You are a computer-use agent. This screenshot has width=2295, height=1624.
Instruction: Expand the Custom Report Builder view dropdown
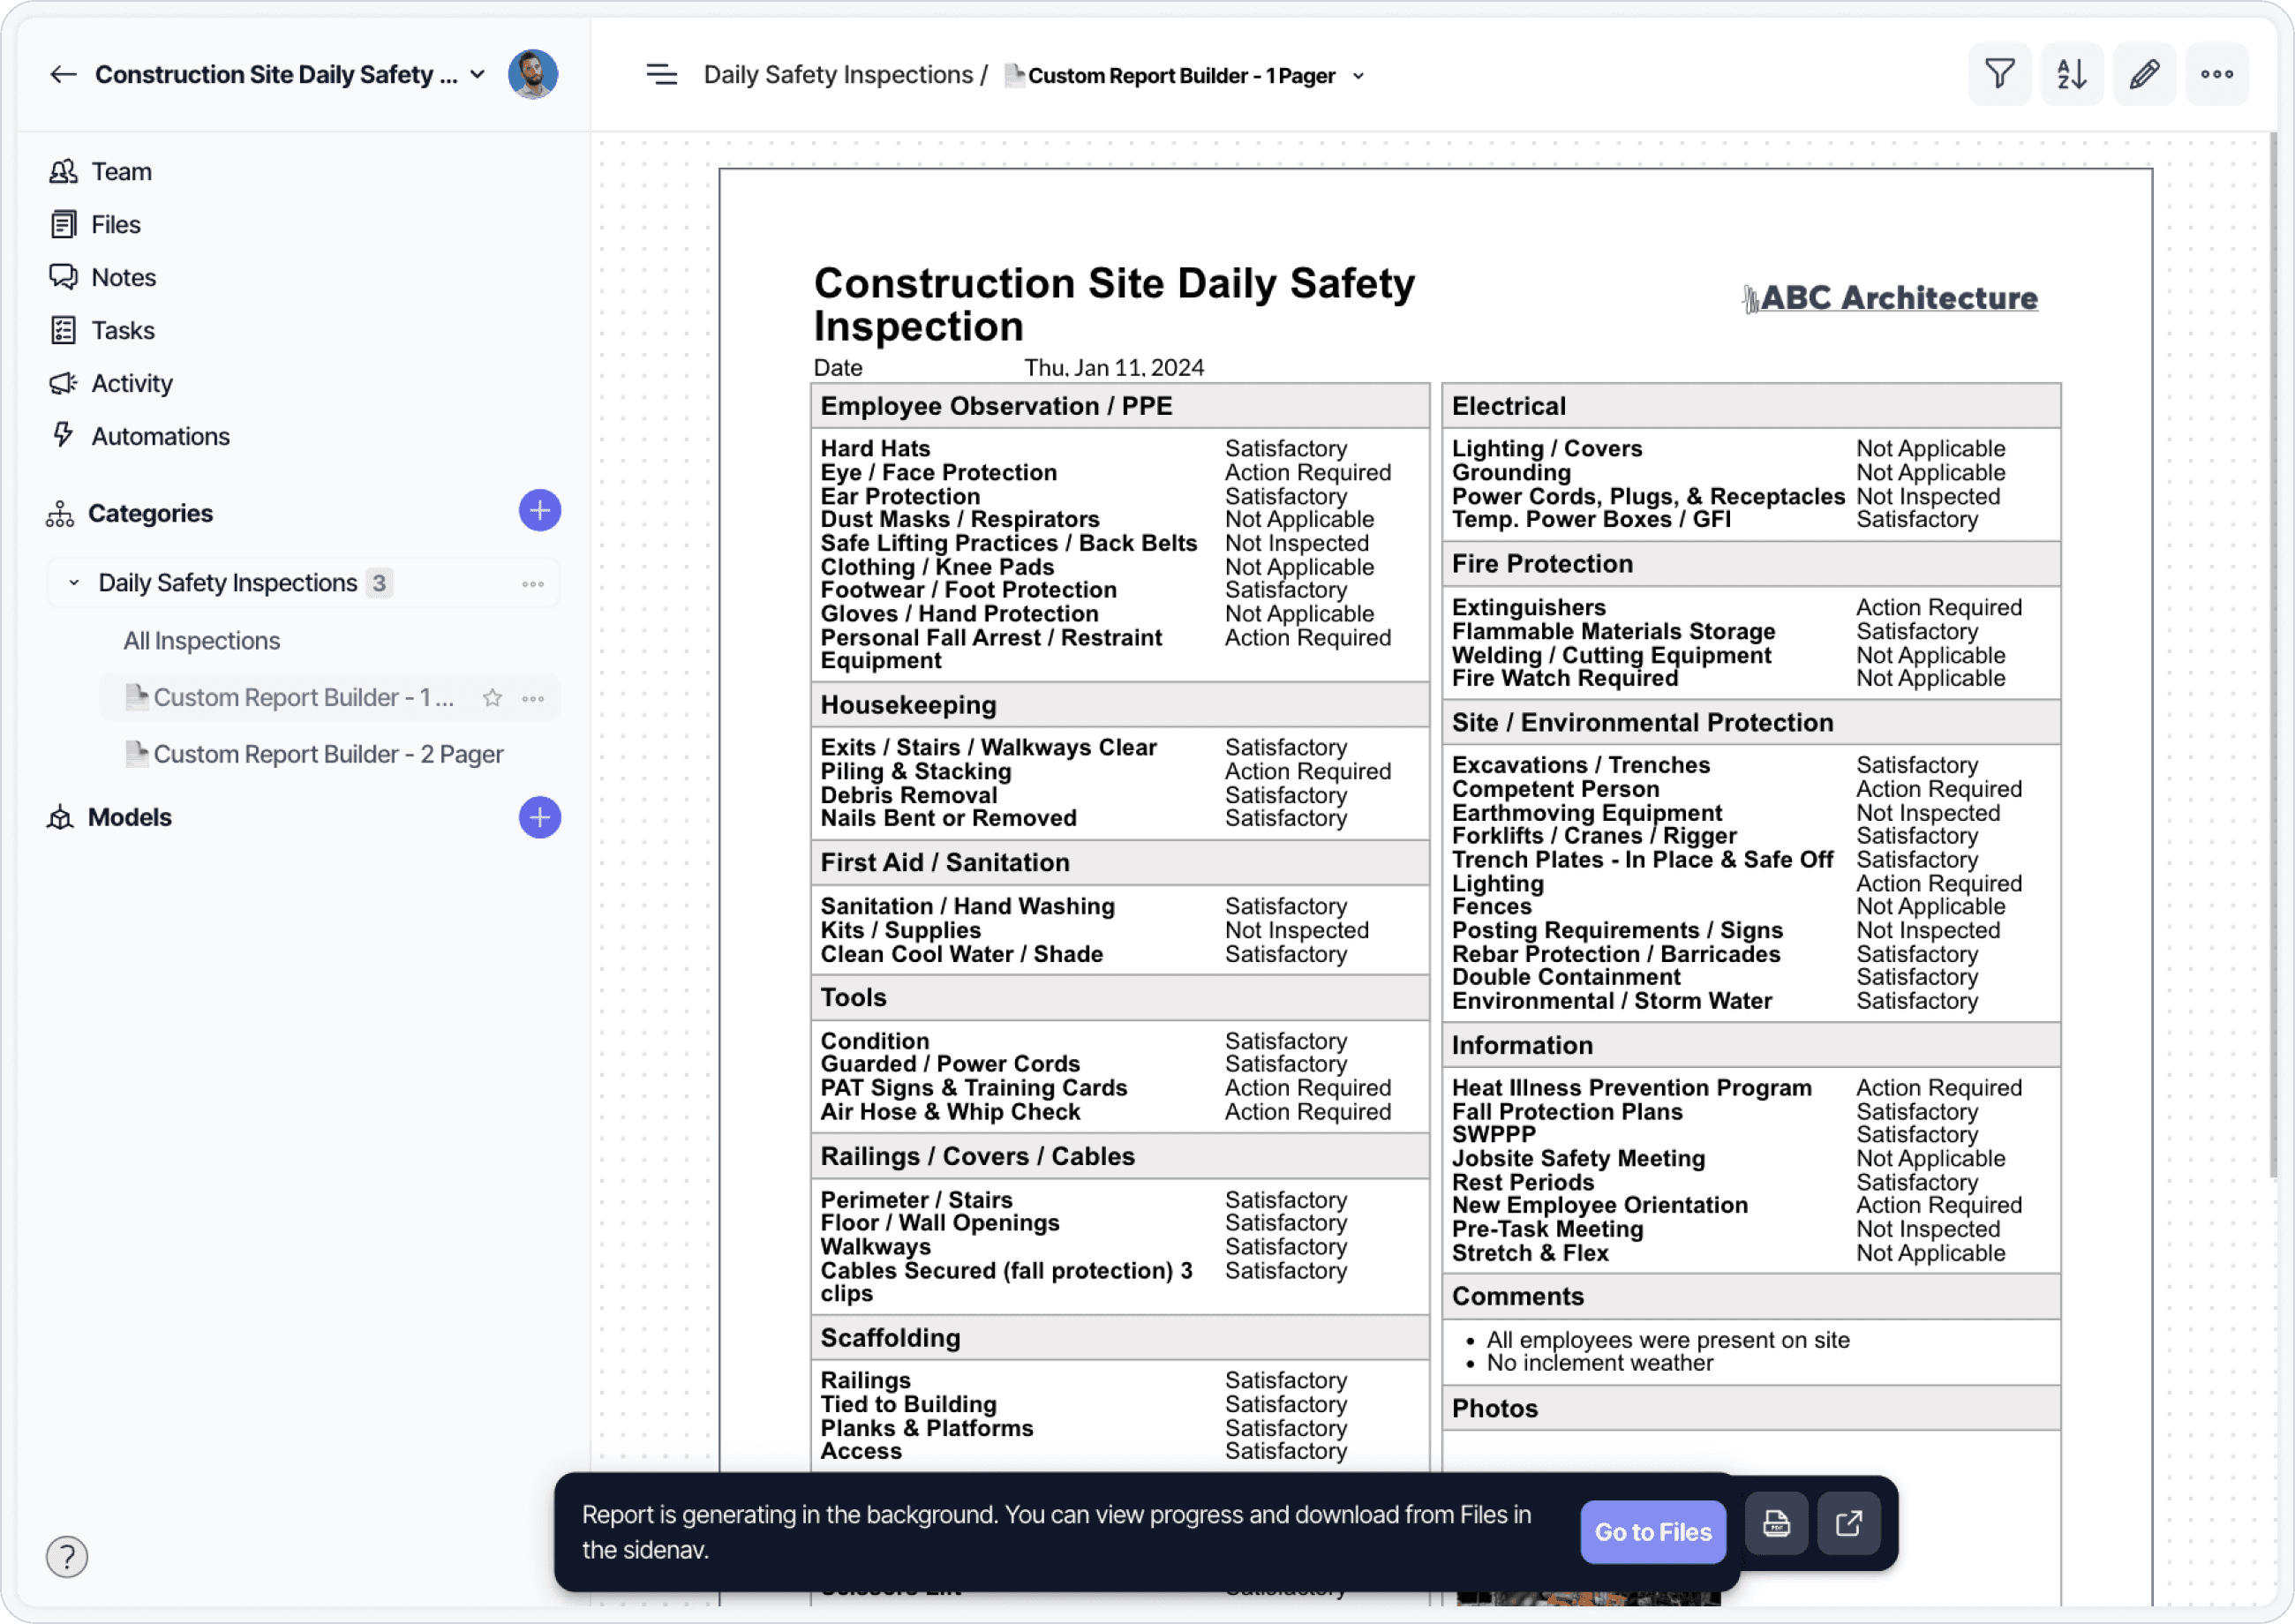1358,76
